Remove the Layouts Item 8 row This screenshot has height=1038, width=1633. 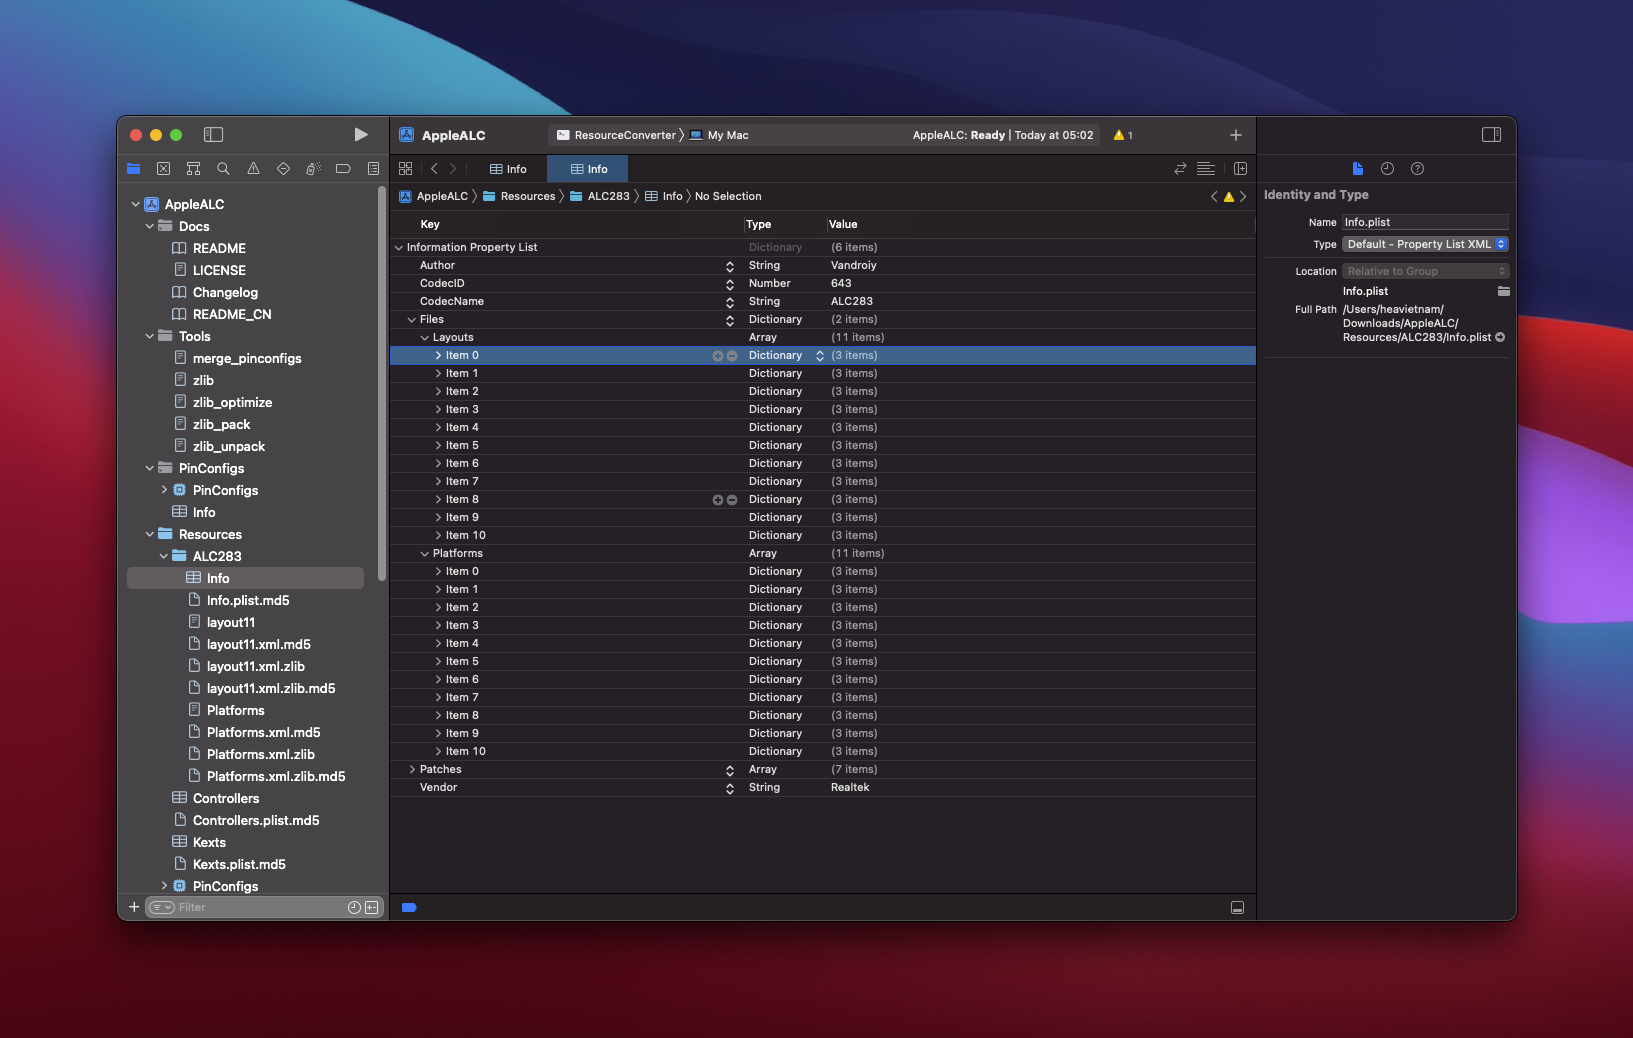[x=732, y=500]
